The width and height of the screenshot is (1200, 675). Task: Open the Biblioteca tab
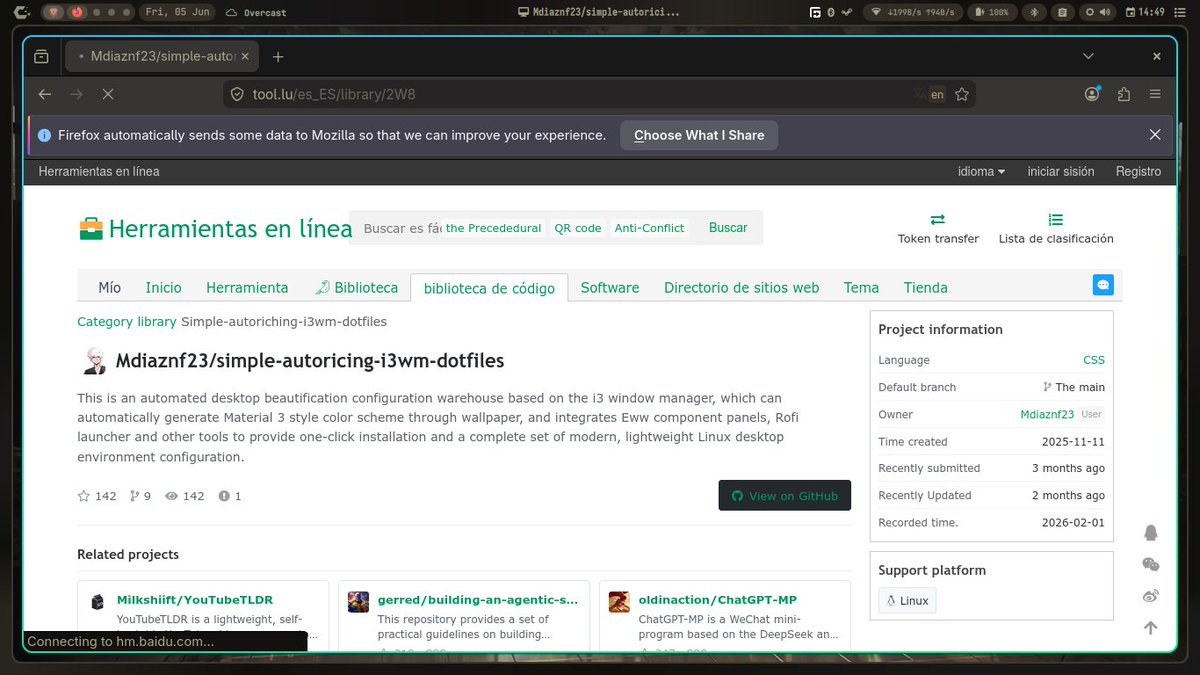[356, 287]
